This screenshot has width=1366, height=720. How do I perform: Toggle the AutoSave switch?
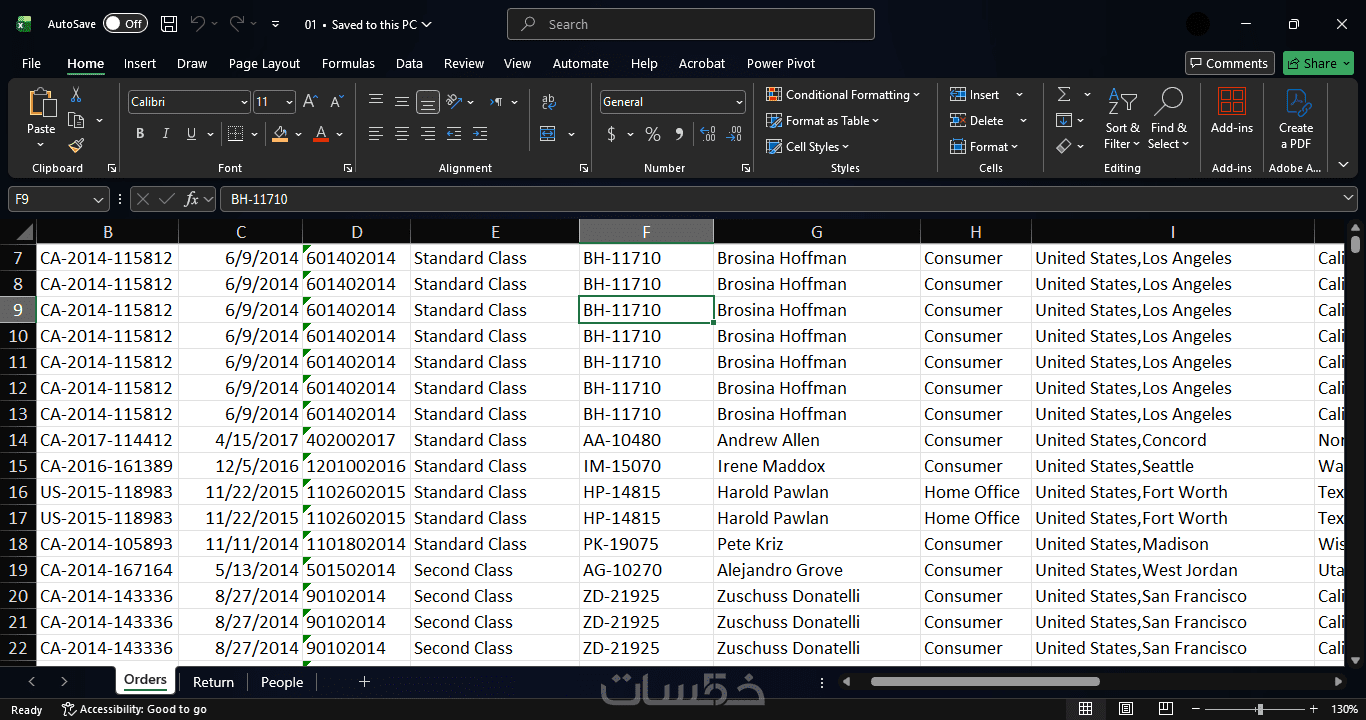125,24
